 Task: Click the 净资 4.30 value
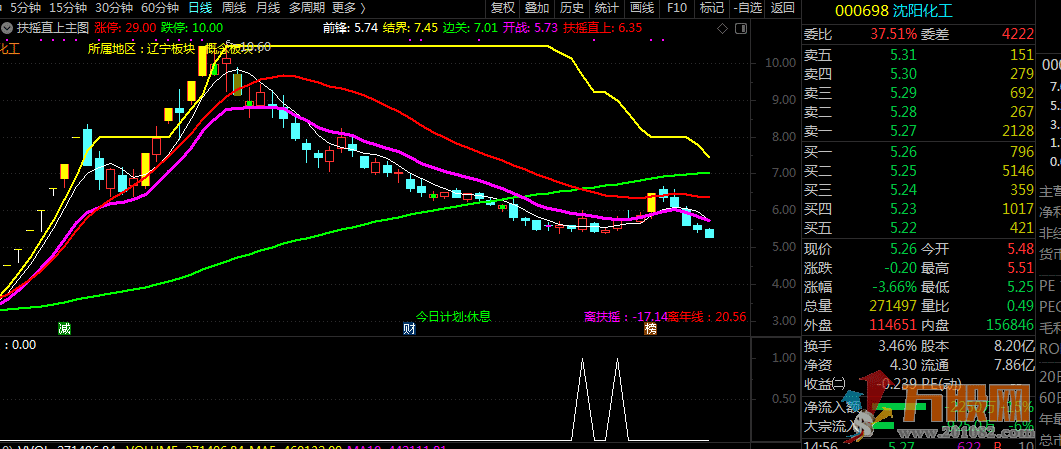[x=901, y=366]
